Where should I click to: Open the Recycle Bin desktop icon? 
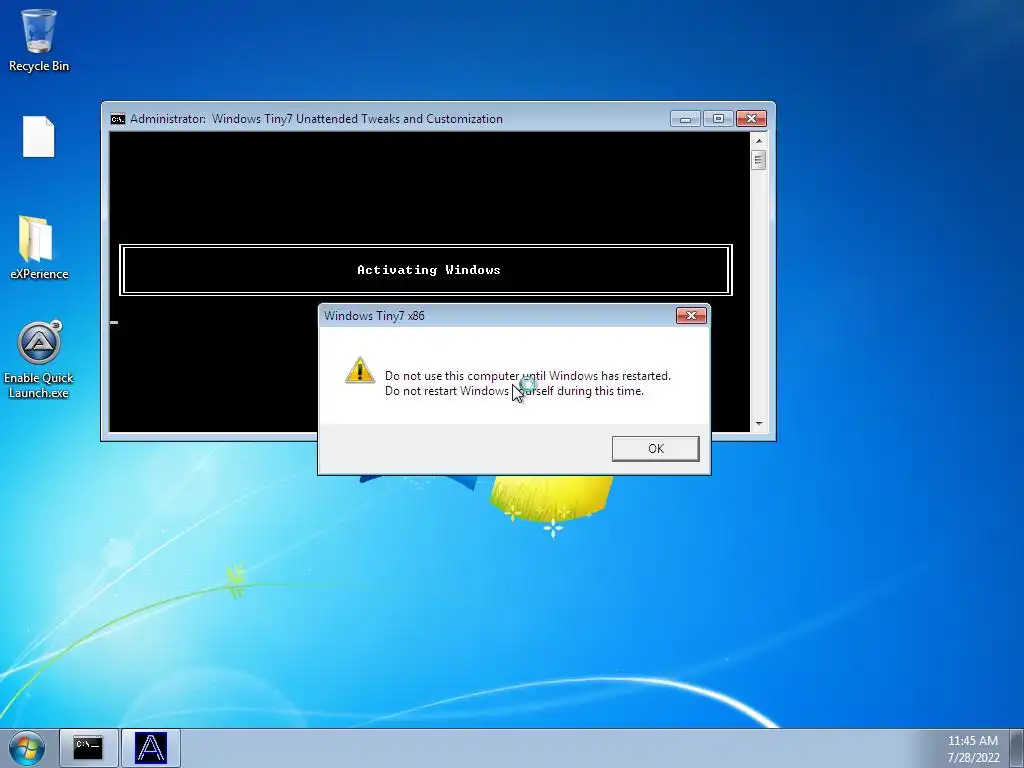(x=39, y=40)
